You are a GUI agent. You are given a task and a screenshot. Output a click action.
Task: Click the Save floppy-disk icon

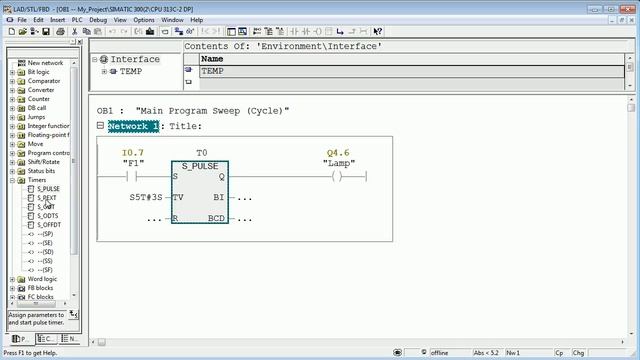(46, 31)
